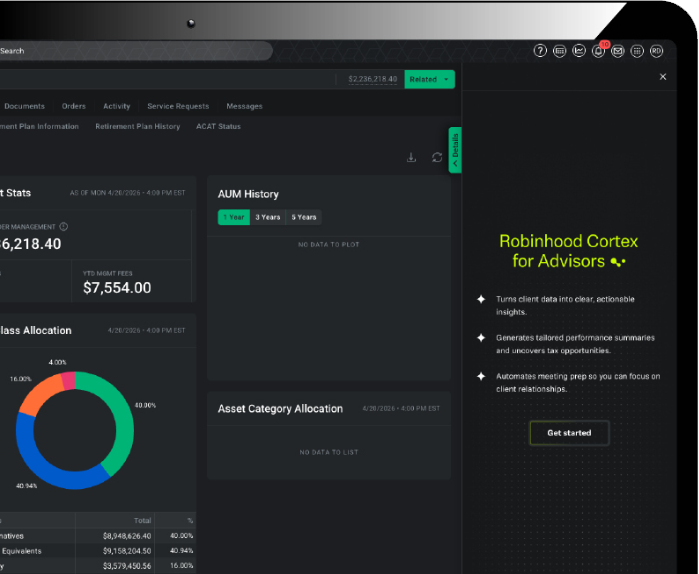Switch to Activity tab
Screen dimensions: 699x574
point(117,106)
